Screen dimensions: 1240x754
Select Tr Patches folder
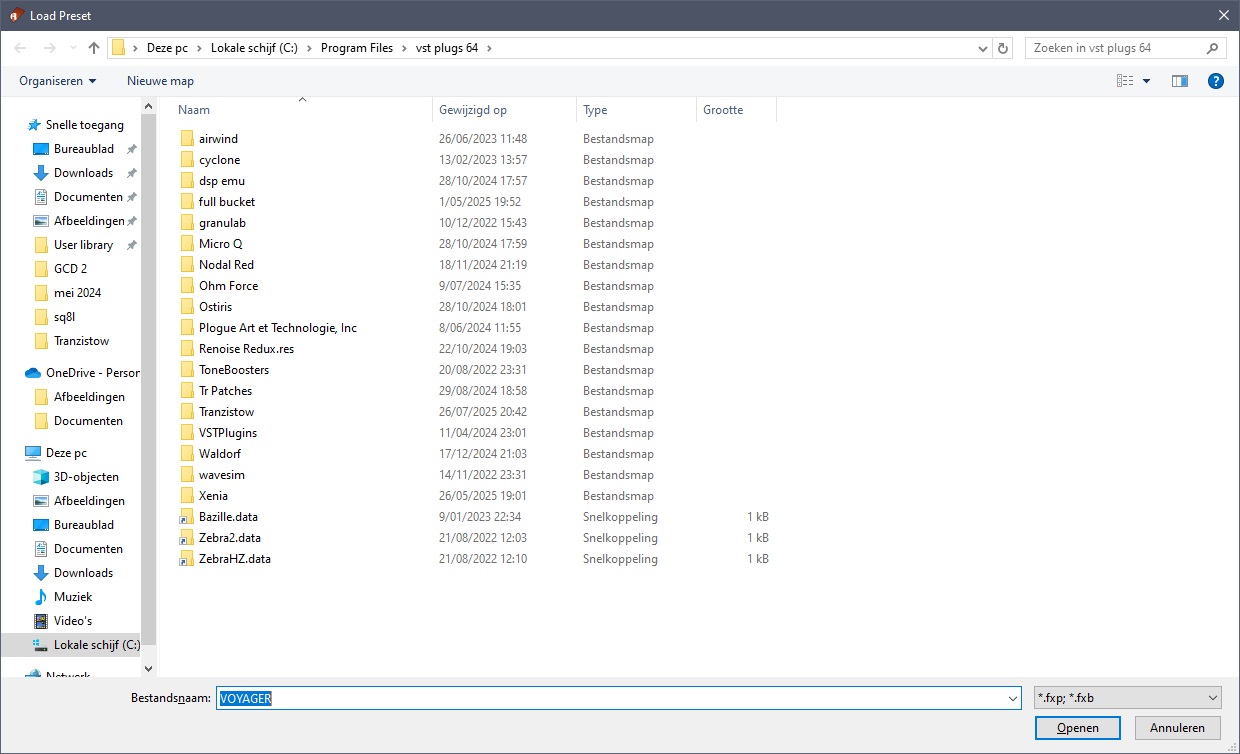tap(225, 391)
